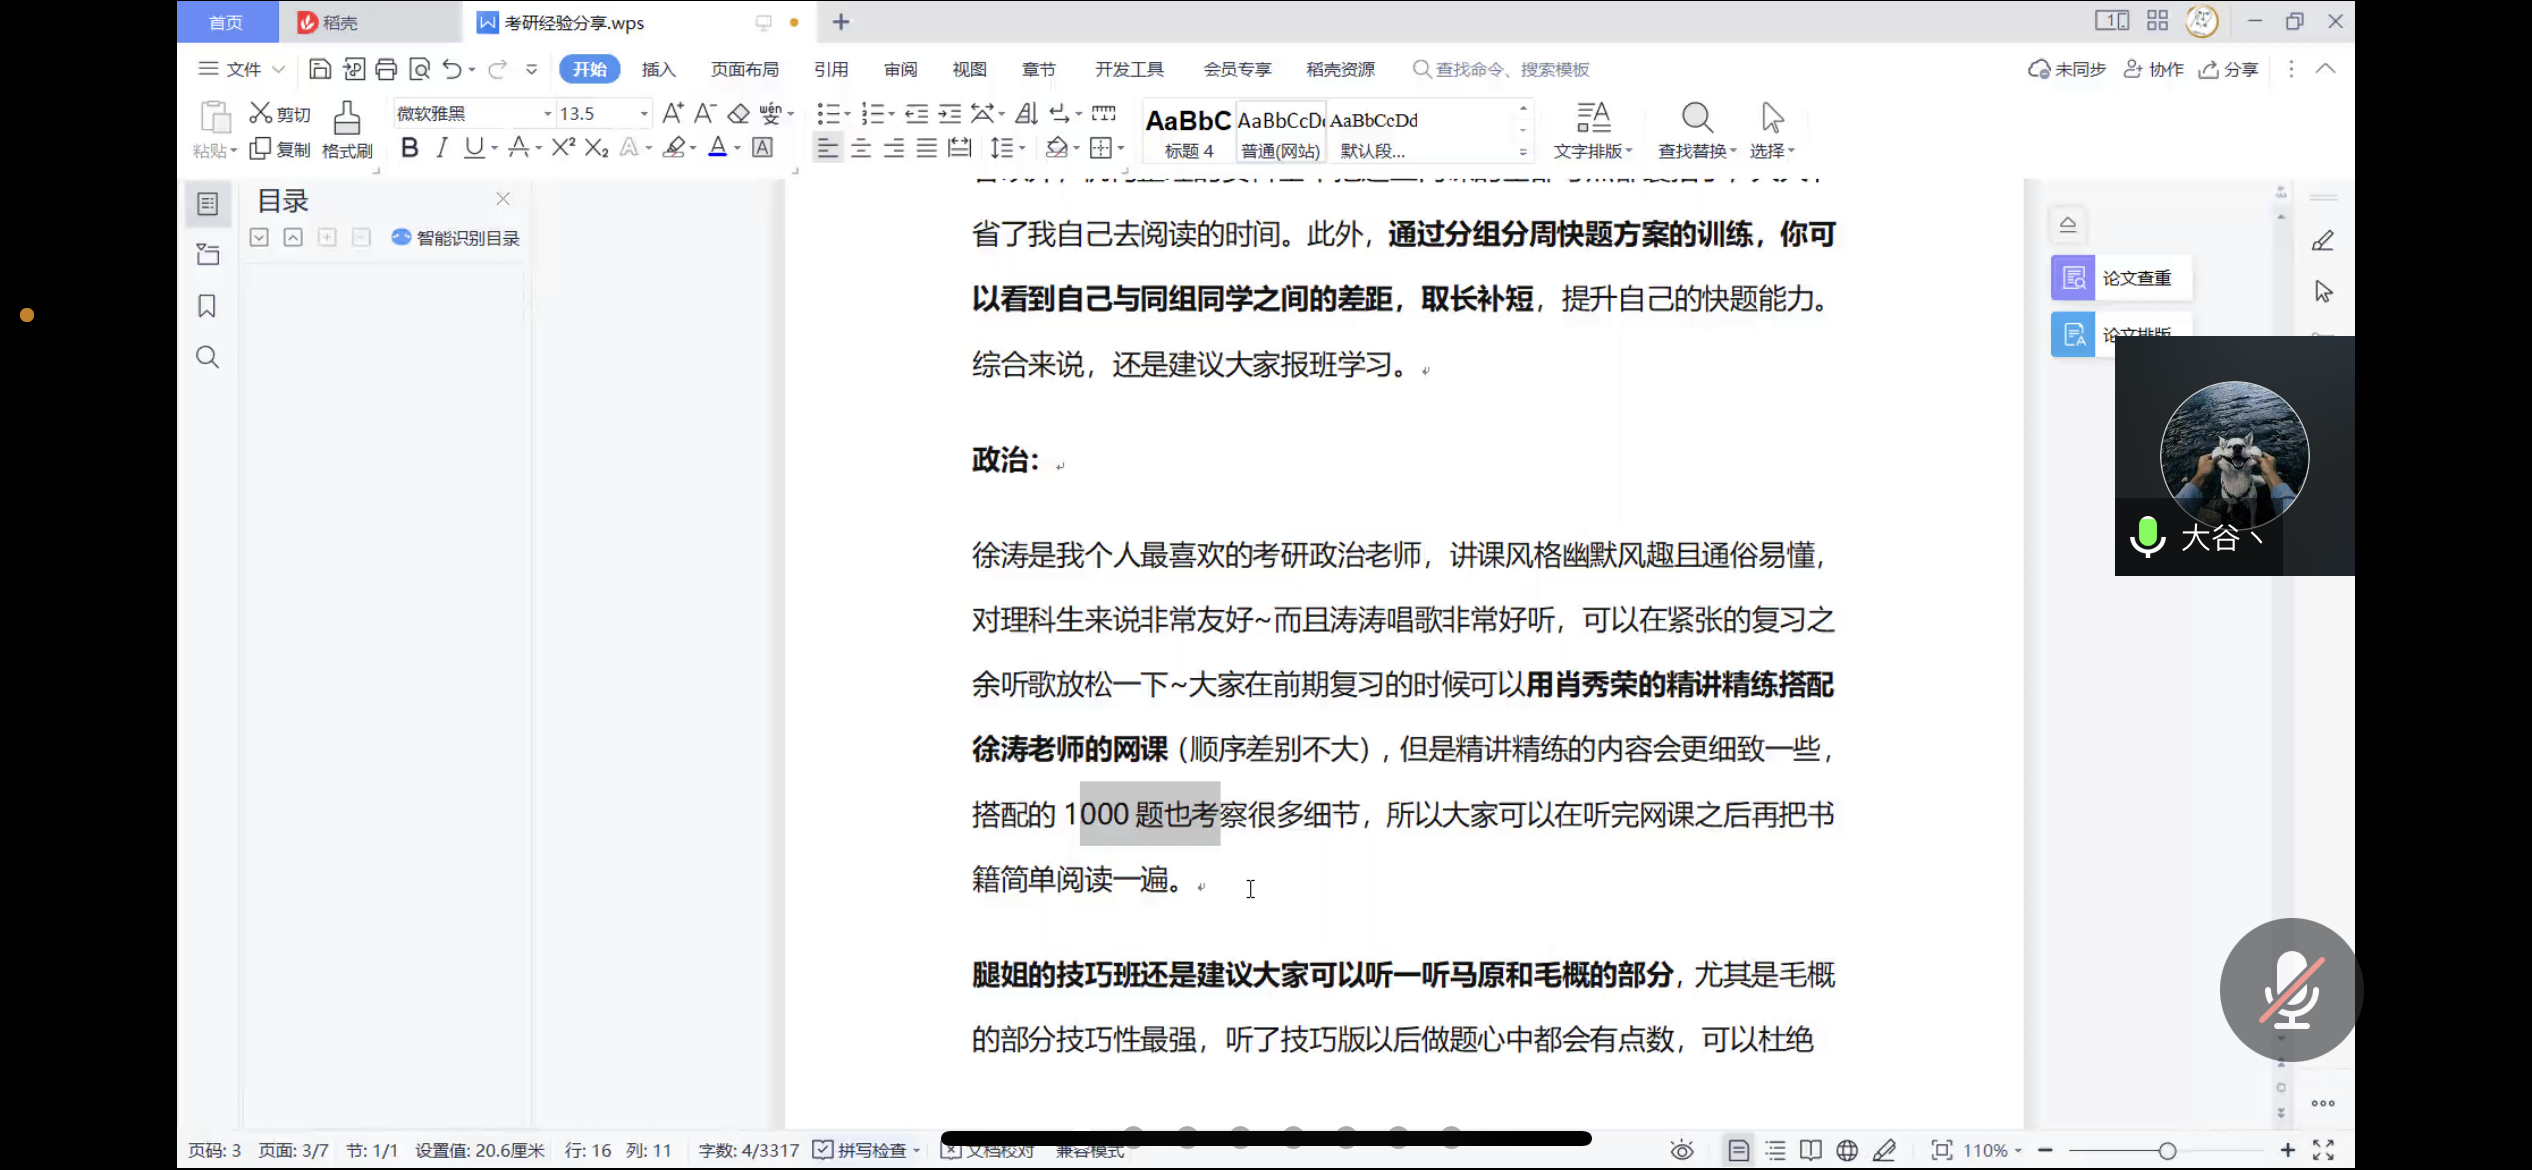2532x1170 pixels.
Task: Toggle eye protection mode in status bar
Action: click(x=1682, y=1150)
